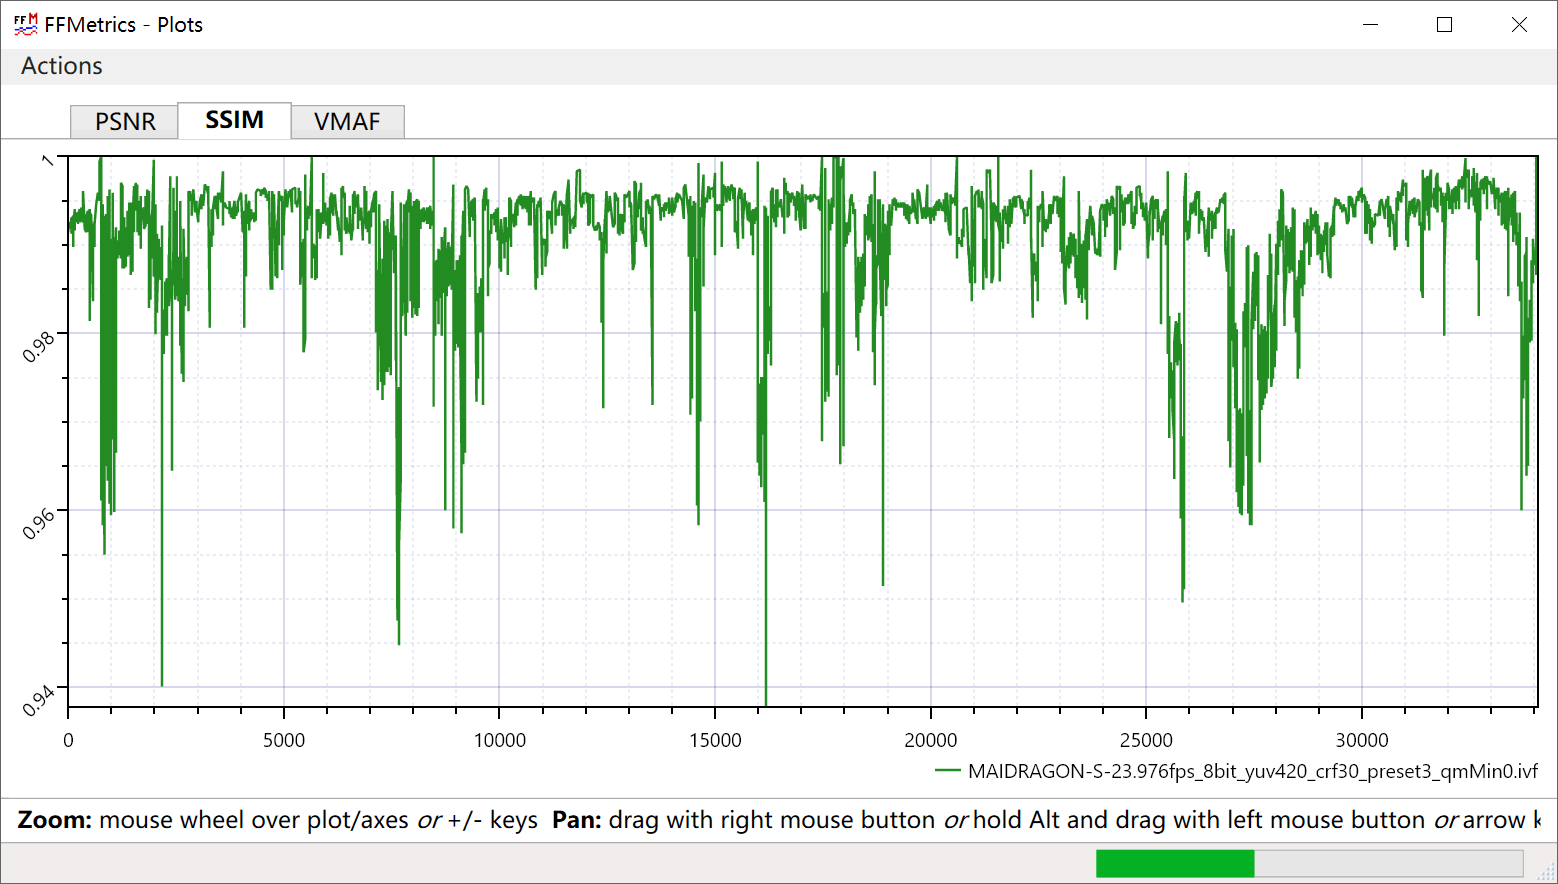This screenshot has height=884, width=1558.
Task: Maximize the FFMetrics Plots window
Action: tap(1444, 25)
